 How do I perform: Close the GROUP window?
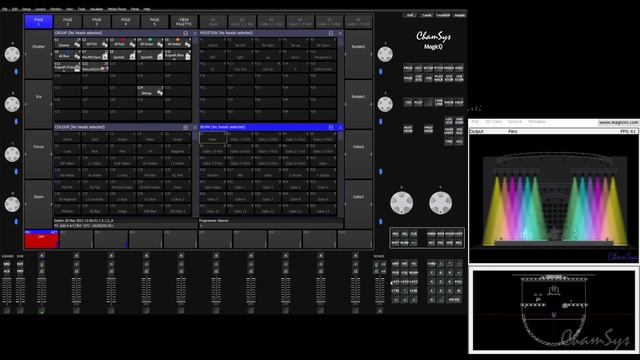[x=195, y=33]
